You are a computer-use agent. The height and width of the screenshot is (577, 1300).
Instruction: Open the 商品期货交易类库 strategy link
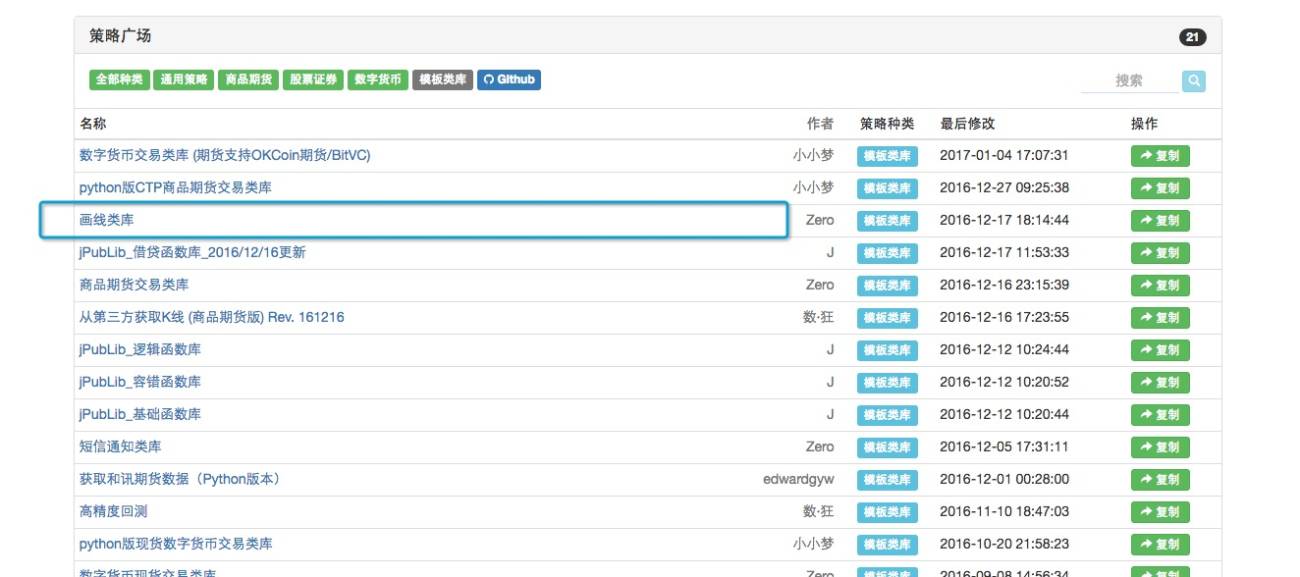tap(134, 285)
